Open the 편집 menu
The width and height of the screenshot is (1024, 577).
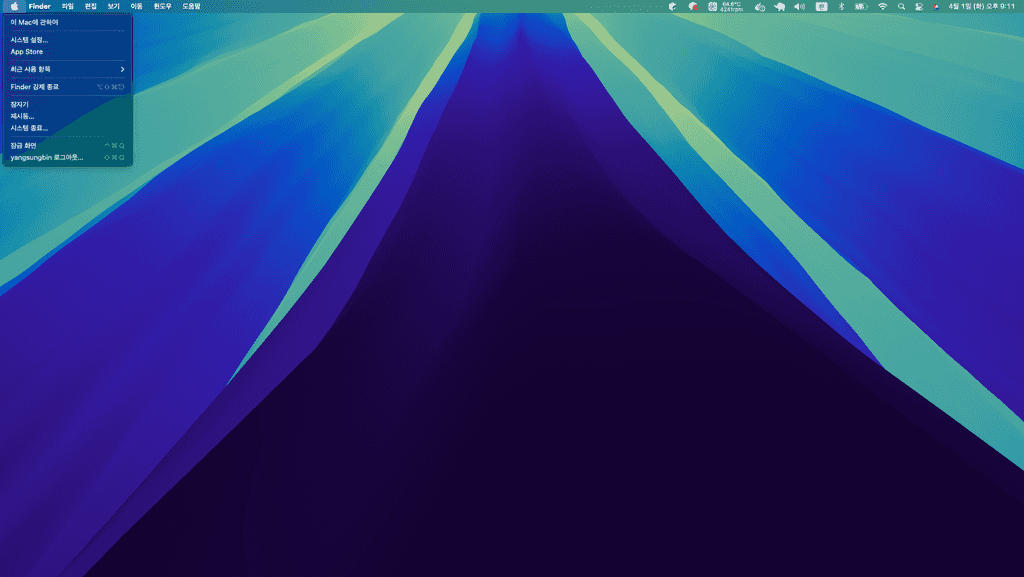(91, 7)
